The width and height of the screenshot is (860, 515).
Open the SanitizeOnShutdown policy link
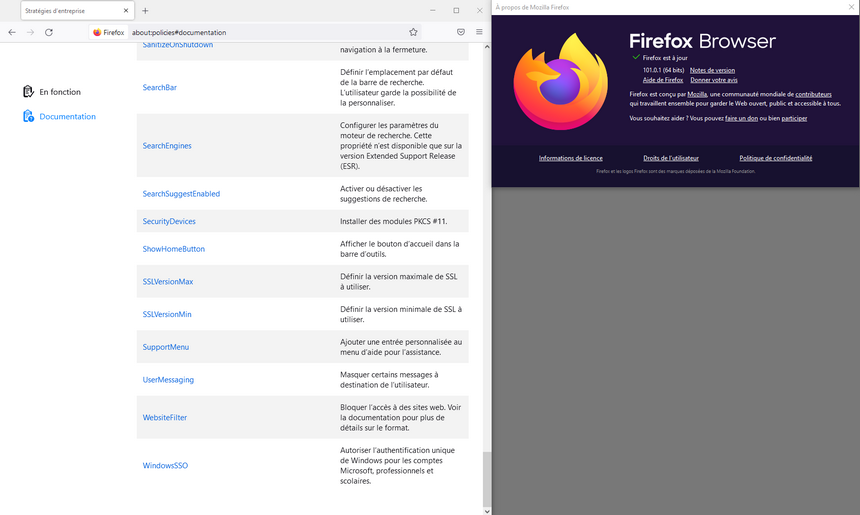[178, 45]
